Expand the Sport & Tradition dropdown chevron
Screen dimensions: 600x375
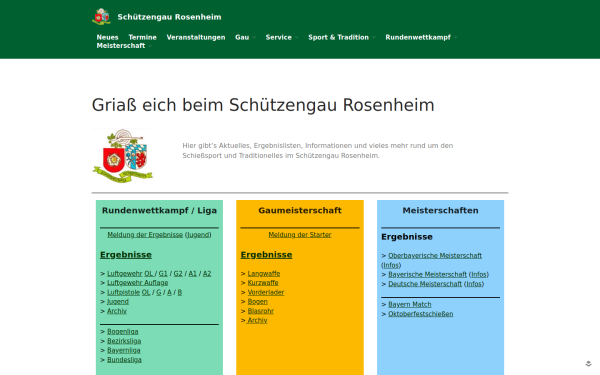click(374, 38)
